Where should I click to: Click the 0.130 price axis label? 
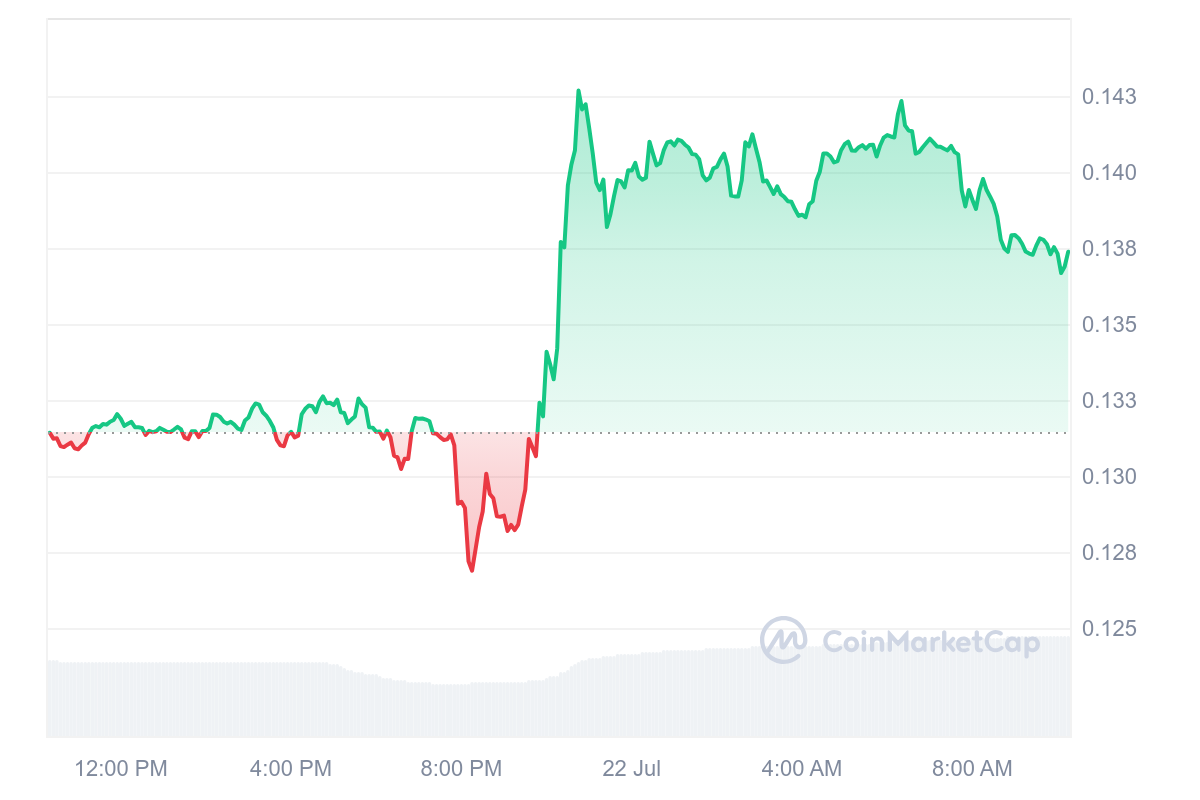click(x=1109, y=477)
